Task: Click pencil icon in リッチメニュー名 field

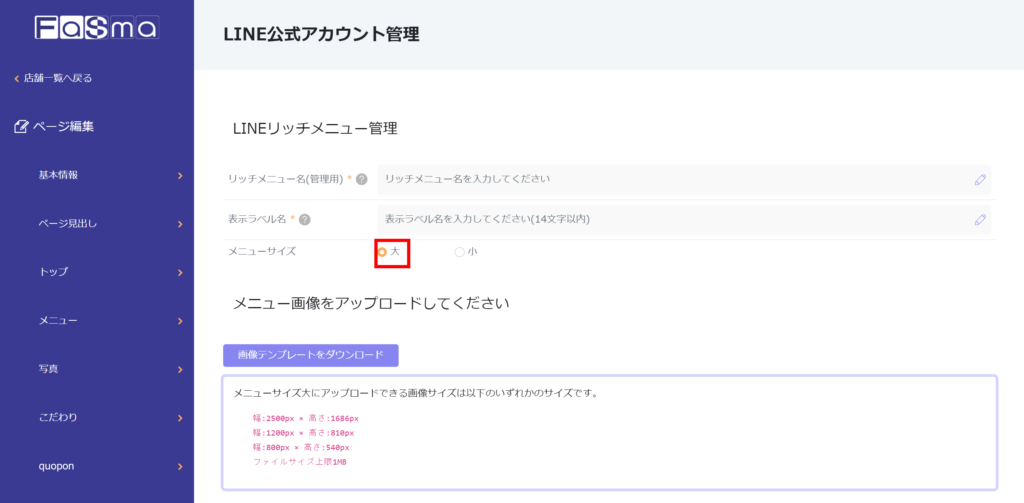Action: (980, 180)
